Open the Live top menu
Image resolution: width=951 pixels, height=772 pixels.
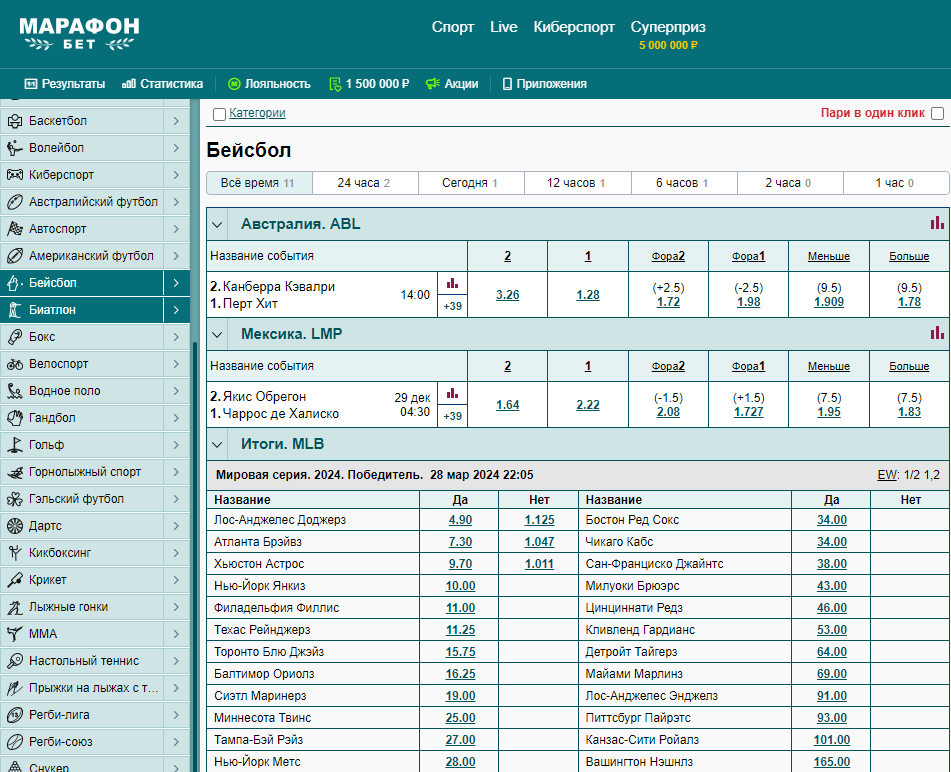pos(503,27)
